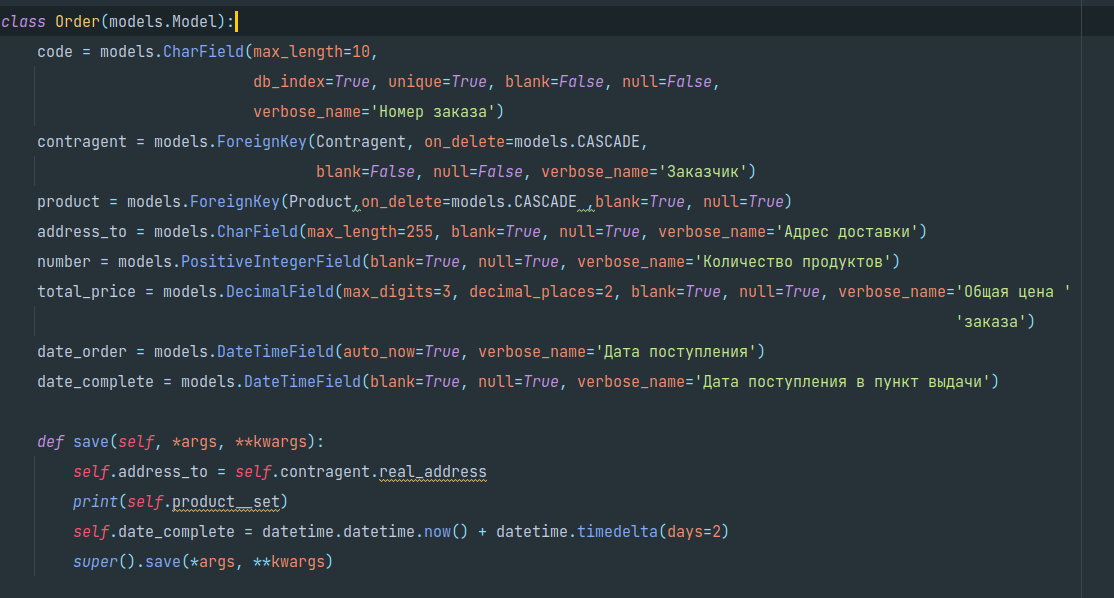This screenshot has width=1114, height=598.
Task: Click the 'def' keyword of save method
Action: coord(50,442)
